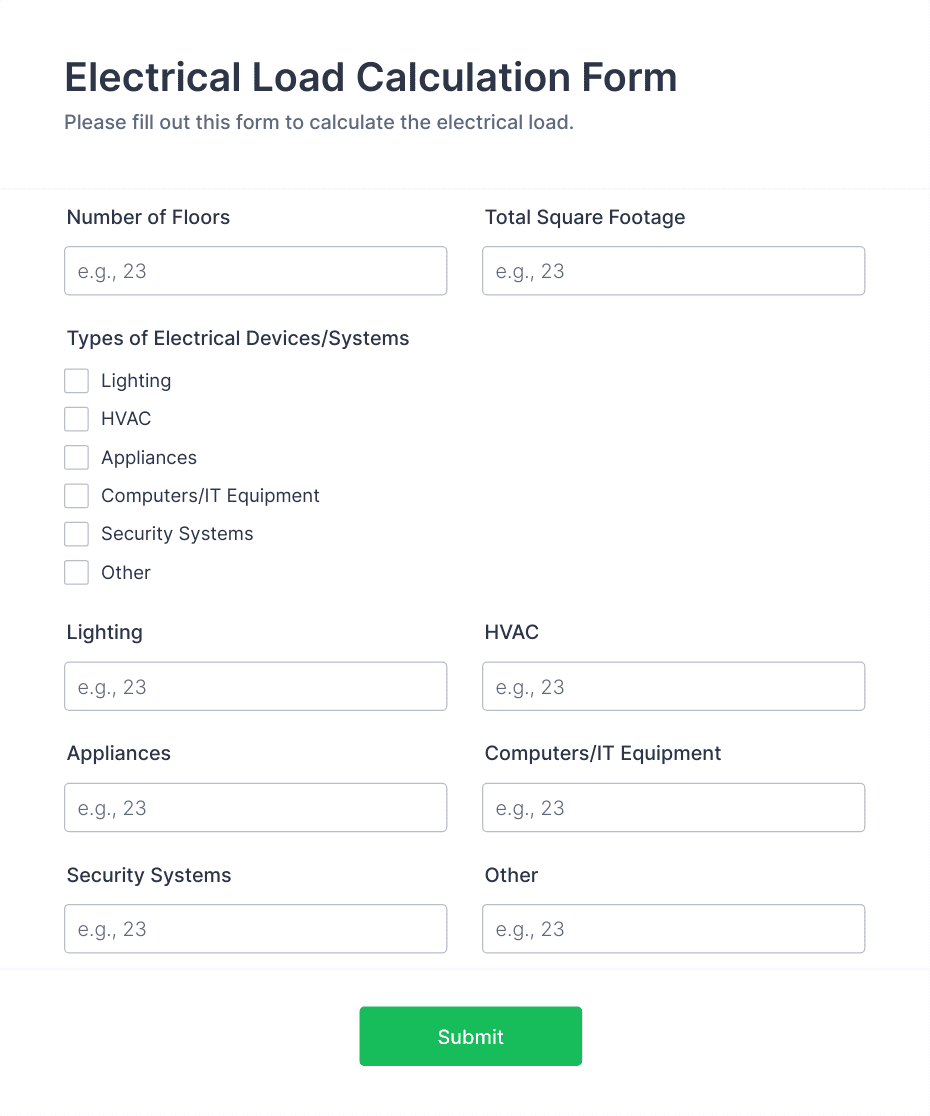The image size is (930, 1116).
Task: Select the Appliances checkbox
Action: coord(76,457)
